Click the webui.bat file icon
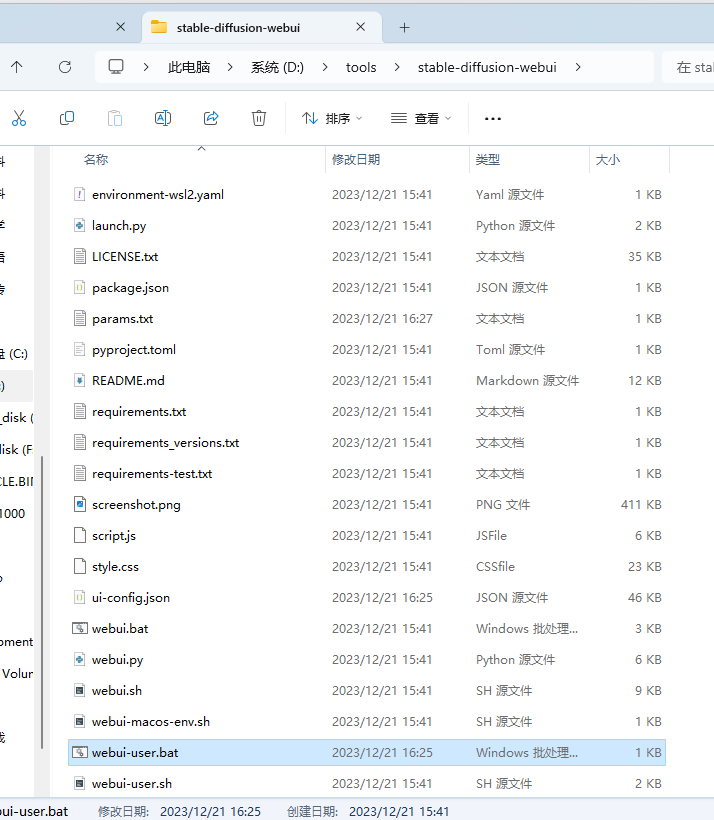This screenshot has width=714, height=820. tap(80, 628)
